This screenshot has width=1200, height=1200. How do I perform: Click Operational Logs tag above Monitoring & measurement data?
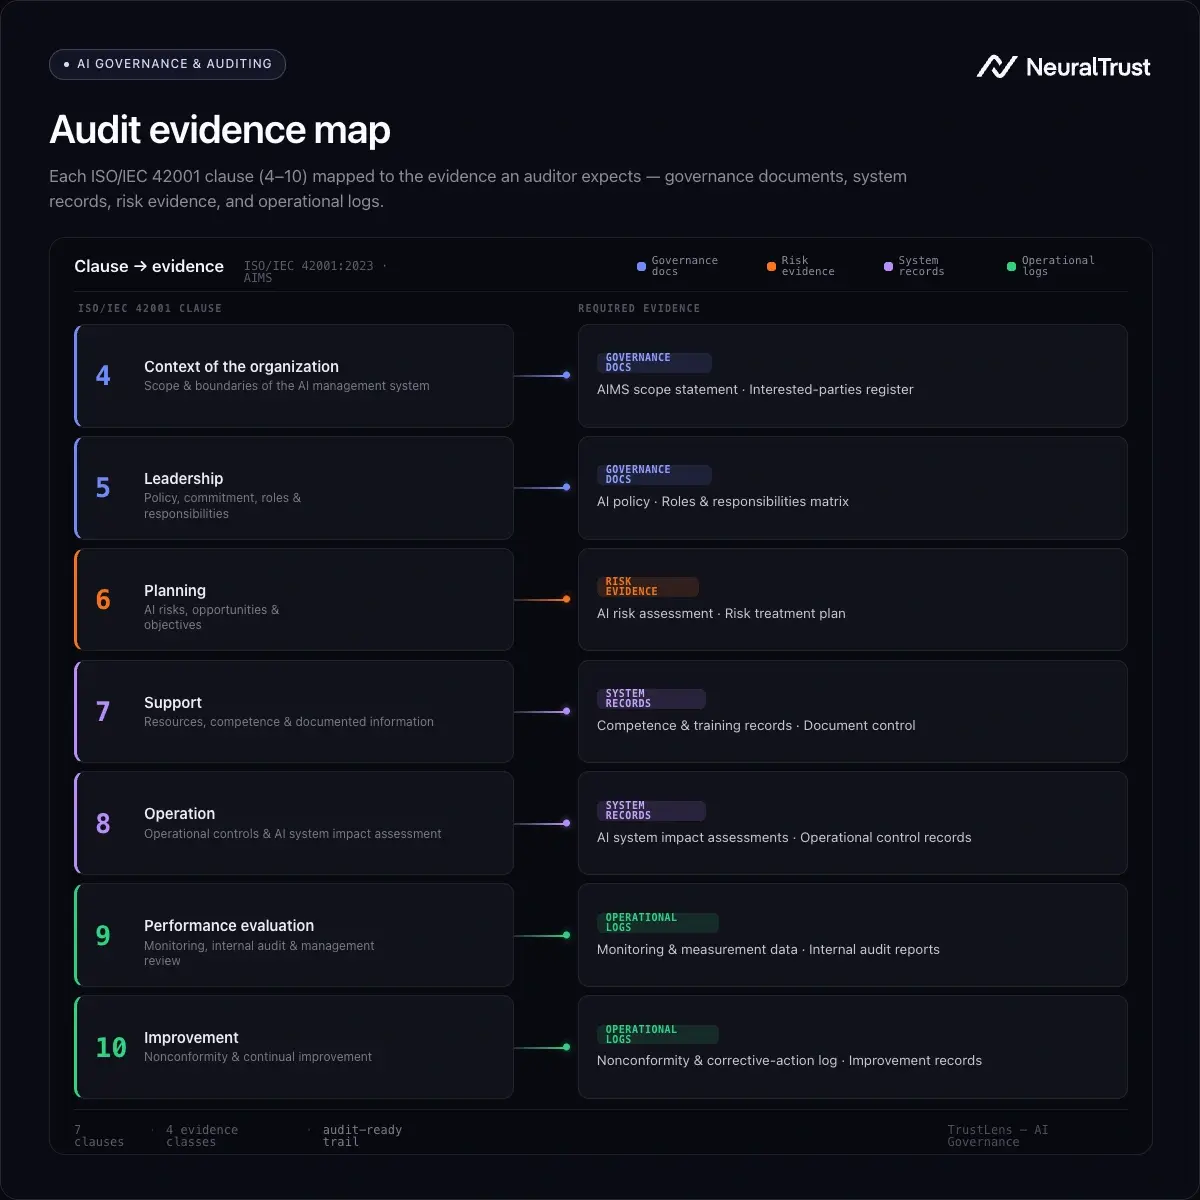click(657, 923)
